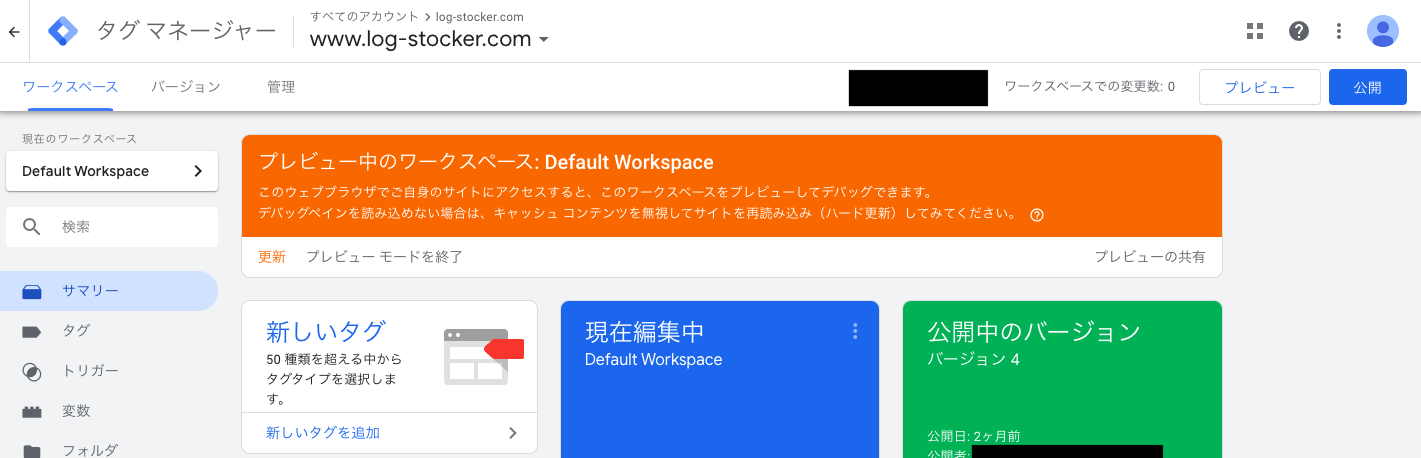Open the www.log-stocker.com container dropdown
Viewport: 1421px width, 458px height.
430,40
